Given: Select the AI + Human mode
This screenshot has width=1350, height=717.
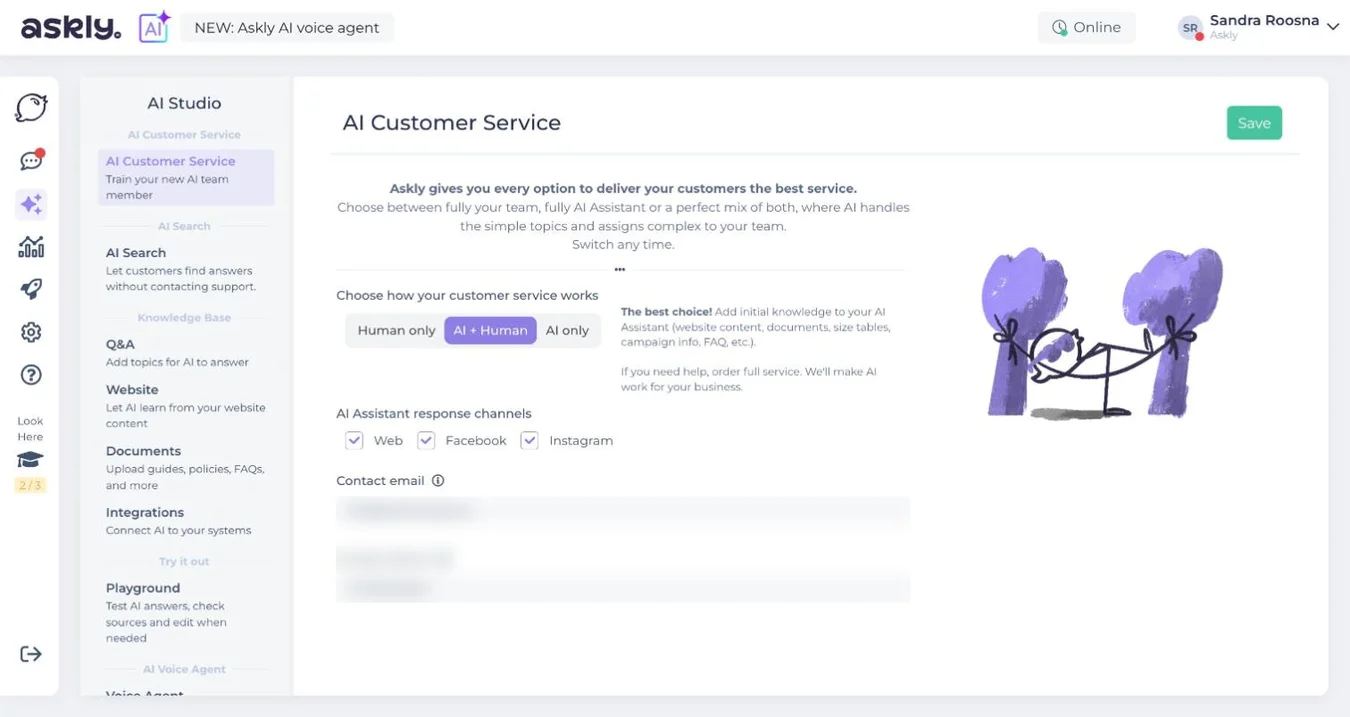Looking at the screenshot, I should [490, 331].
